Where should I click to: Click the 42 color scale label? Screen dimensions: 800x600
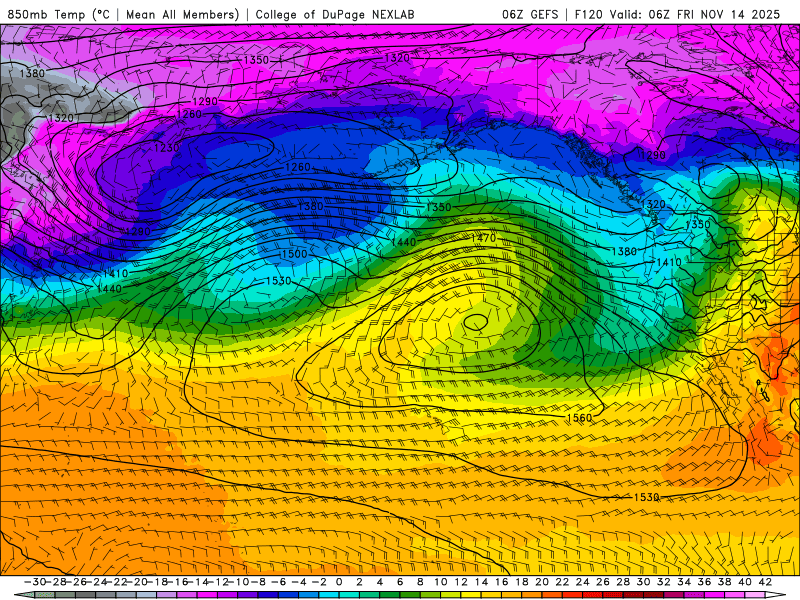[765, 582]
